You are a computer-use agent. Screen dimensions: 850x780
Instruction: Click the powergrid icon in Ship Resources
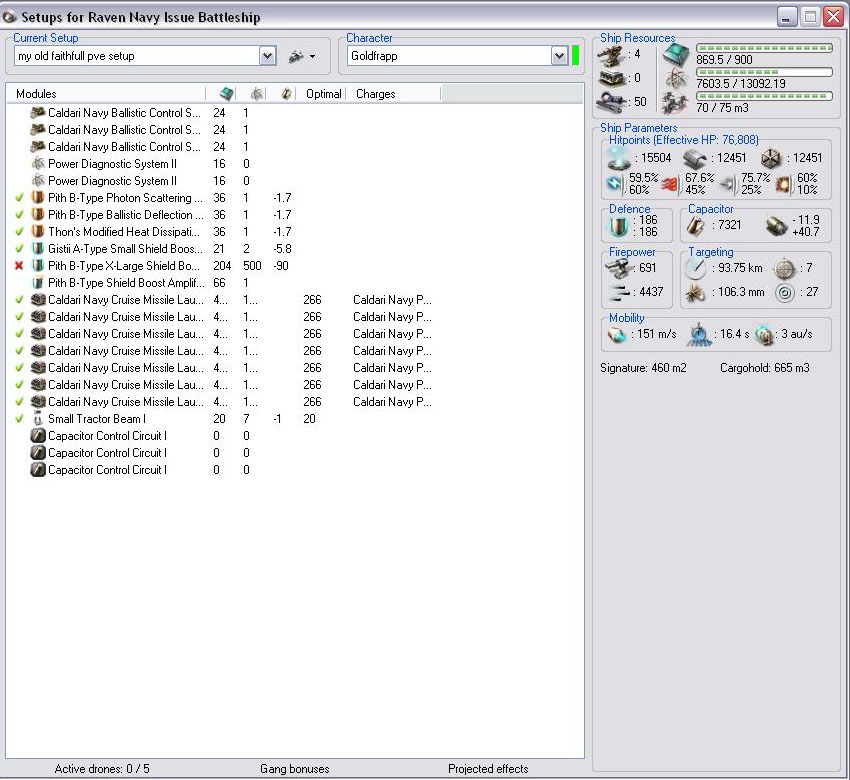[x=675, y=79]
